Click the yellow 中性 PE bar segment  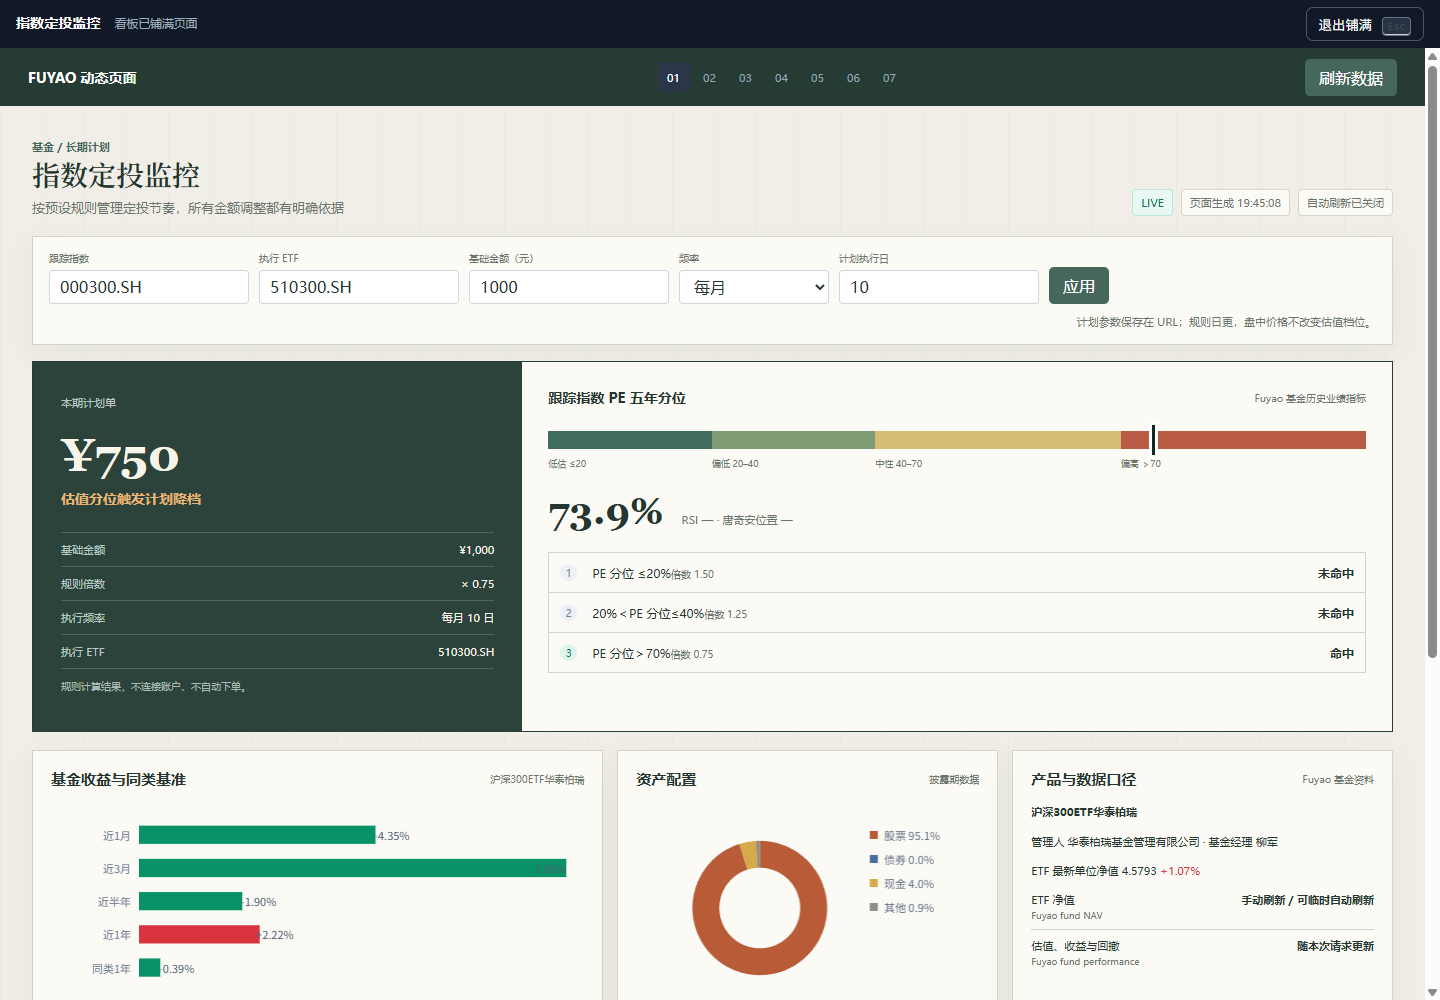point(998,440)
